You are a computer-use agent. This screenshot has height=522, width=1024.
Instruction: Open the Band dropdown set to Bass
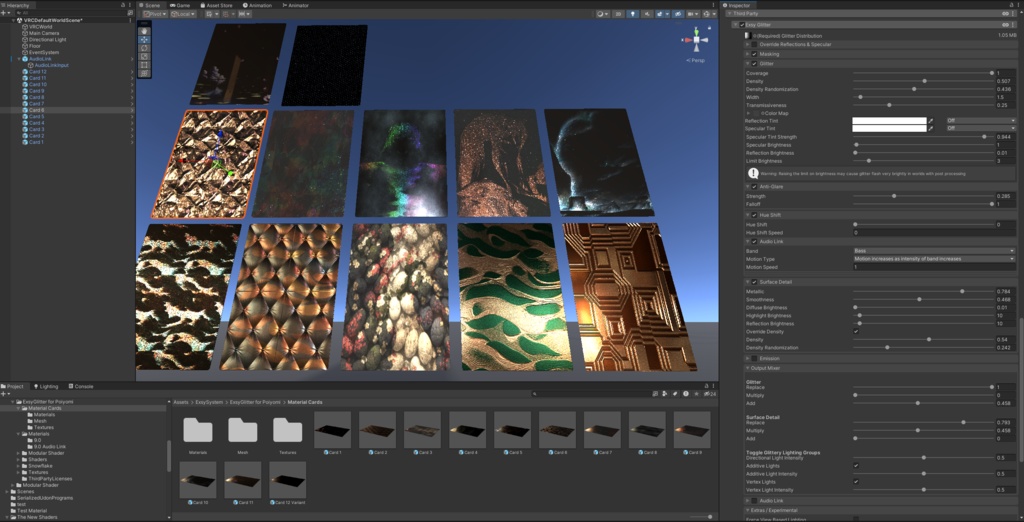(x=933, y=250)
